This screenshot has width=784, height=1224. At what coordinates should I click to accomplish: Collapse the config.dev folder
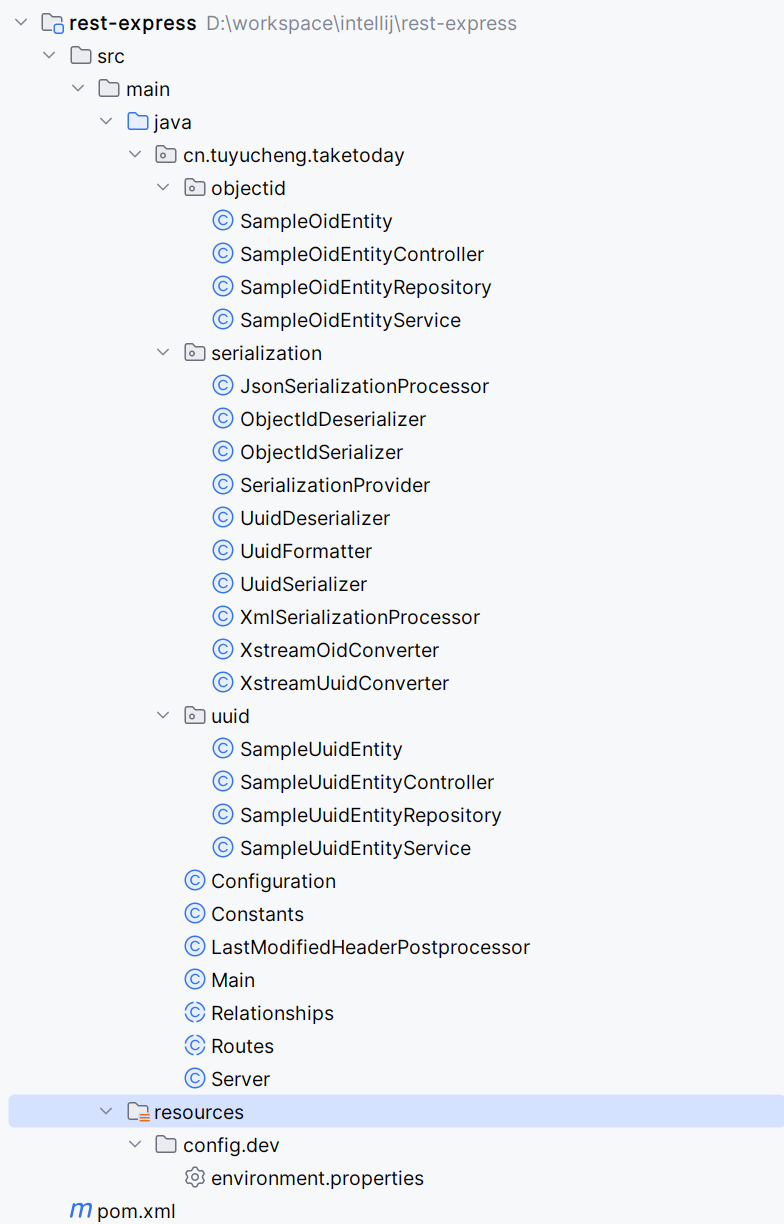tap(136, 1145)
